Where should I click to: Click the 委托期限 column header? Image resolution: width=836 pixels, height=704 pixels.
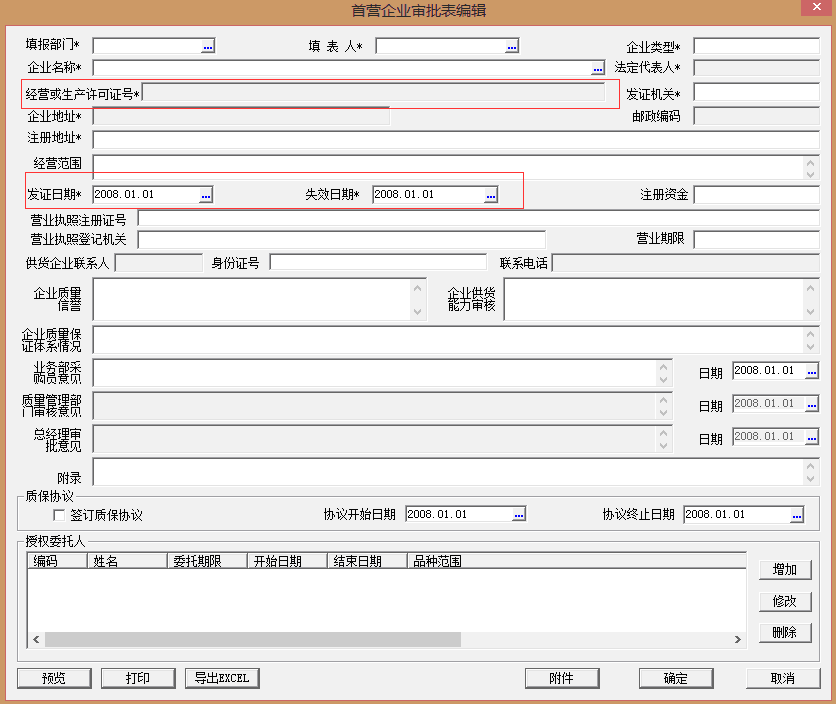pyautogui.click(x=207, y=561)
